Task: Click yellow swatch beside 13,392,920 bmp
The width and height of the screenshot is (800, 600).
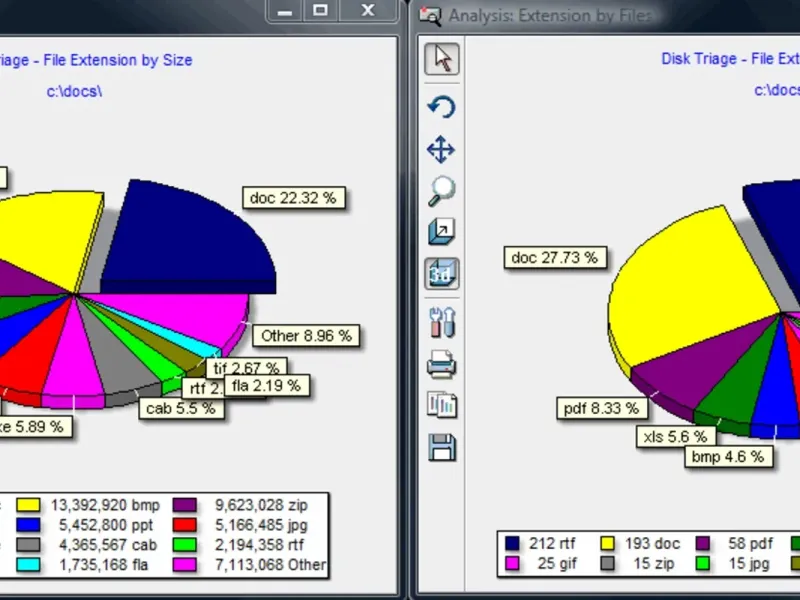Action: 28,505
